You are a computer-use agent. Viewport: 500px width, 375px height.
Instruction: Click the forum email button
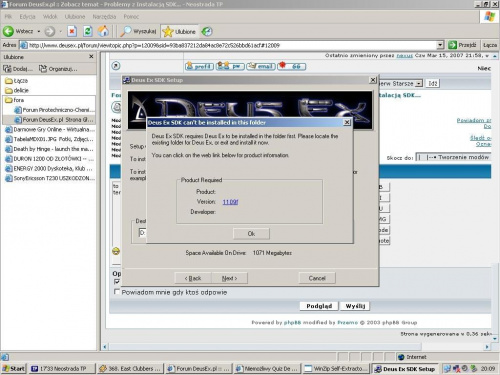point(261,66)
